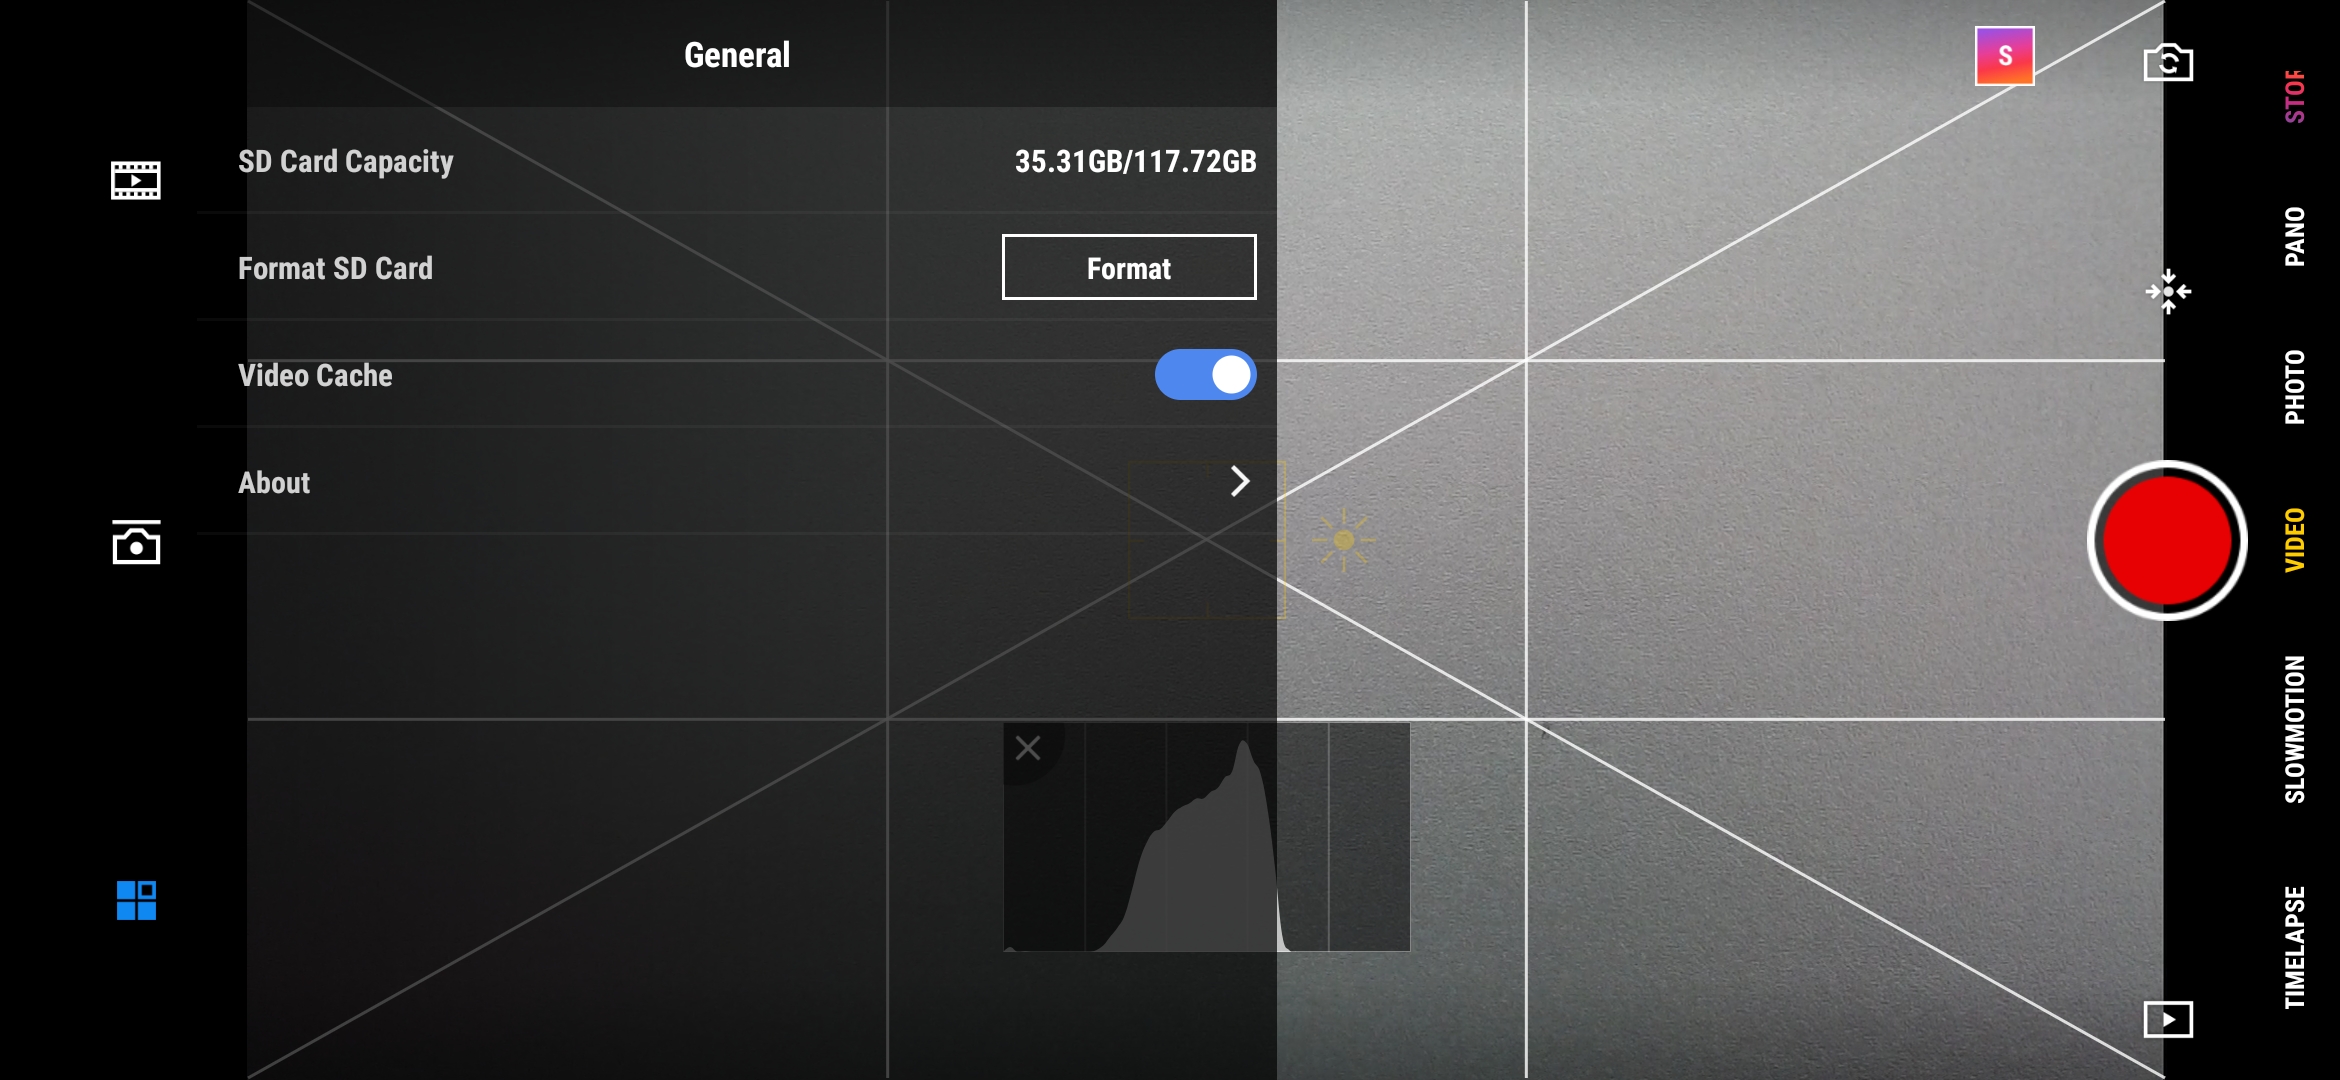
Task: Open camera flip icon
Action: [2167, 61]
